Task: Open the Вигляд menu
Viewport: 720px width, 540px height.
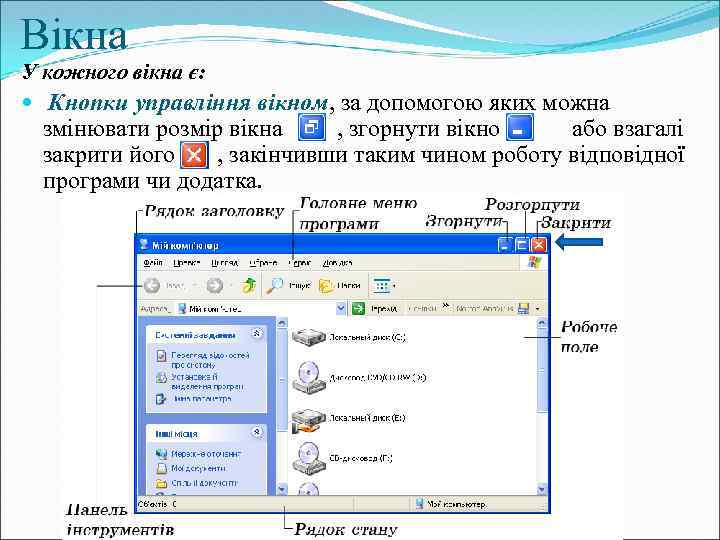Action: (225, 263)
